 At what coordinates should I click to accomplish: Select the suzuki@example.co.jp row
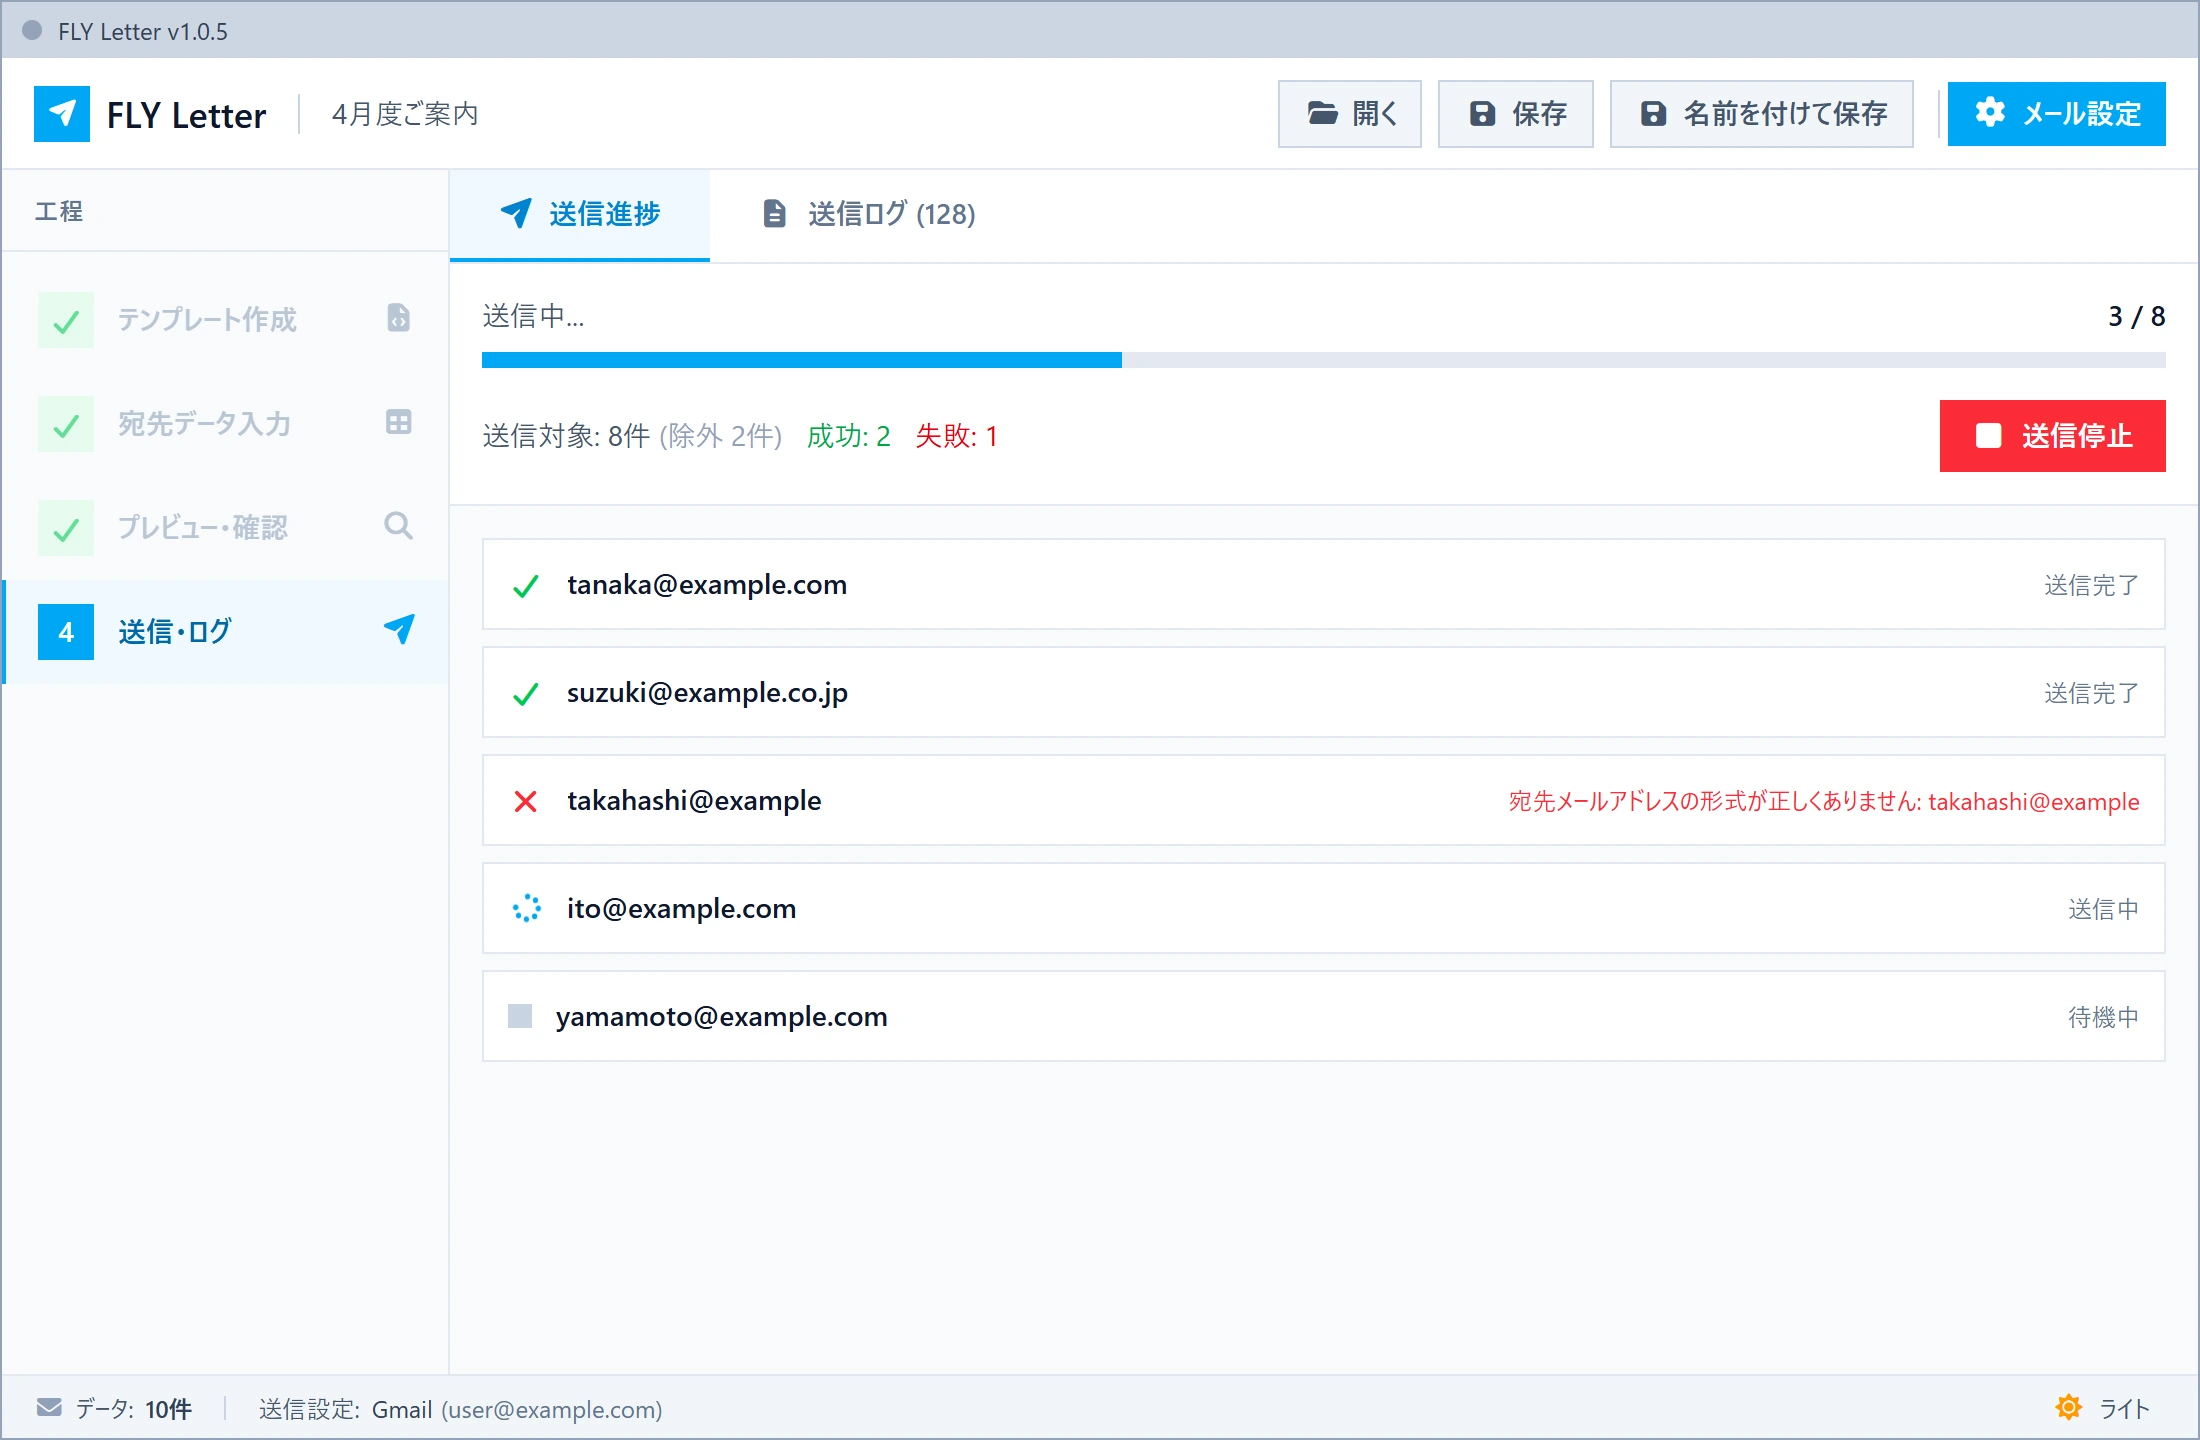tap(1324, 692)
